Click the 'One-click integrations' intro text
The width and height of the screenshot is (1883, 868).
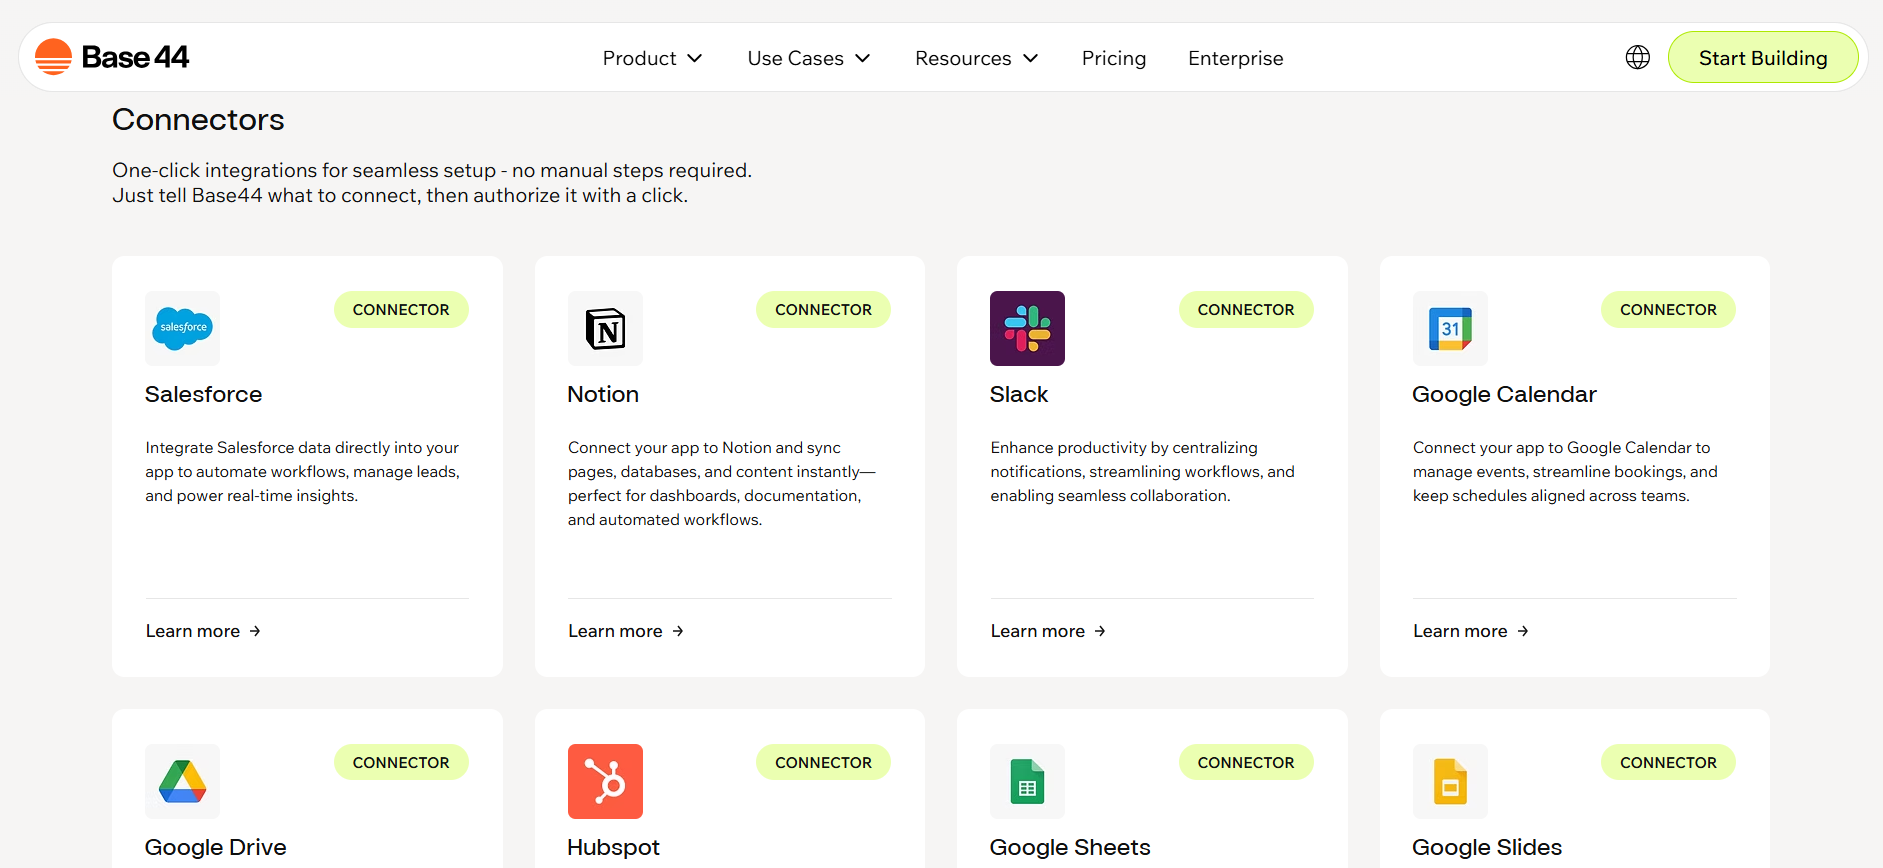pyautogui.click(x=432, y=183)
